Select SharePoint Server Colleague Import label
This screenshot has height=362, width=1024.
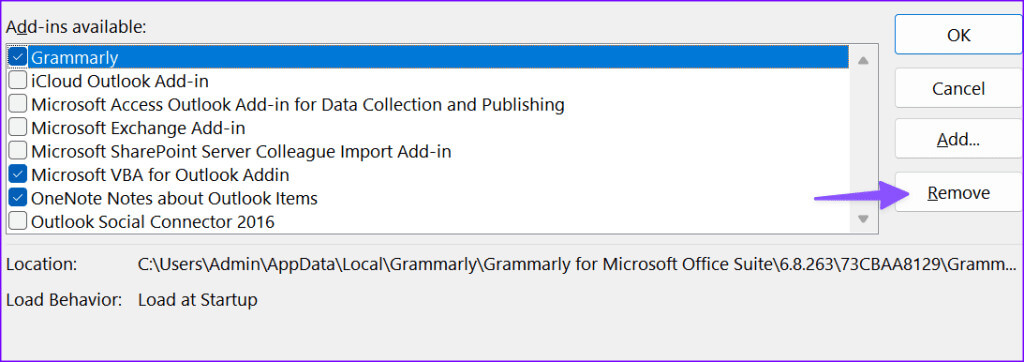point(241,152)
